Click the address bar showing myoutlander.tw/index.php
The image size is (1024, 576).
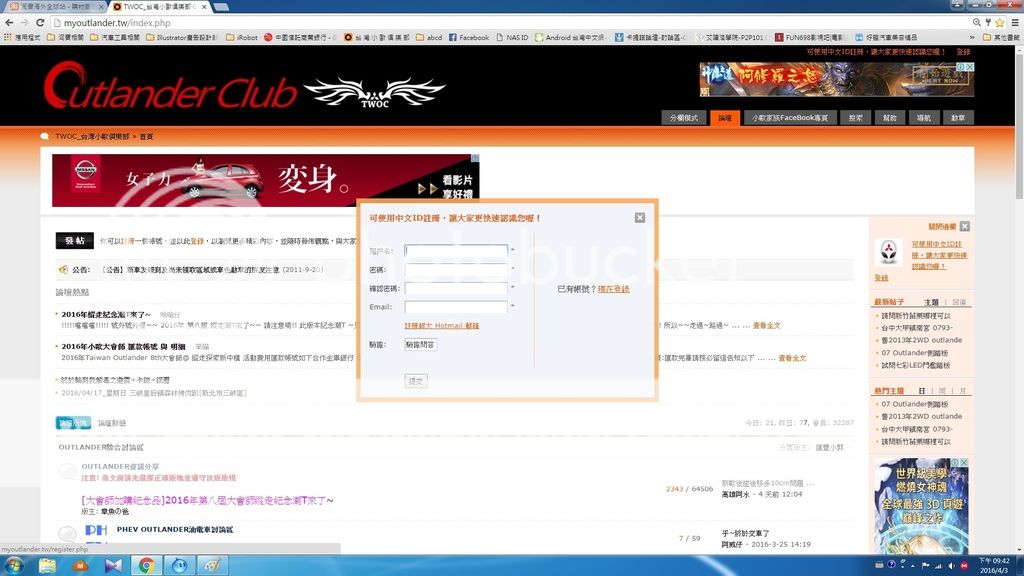click(x=509, y=22)
